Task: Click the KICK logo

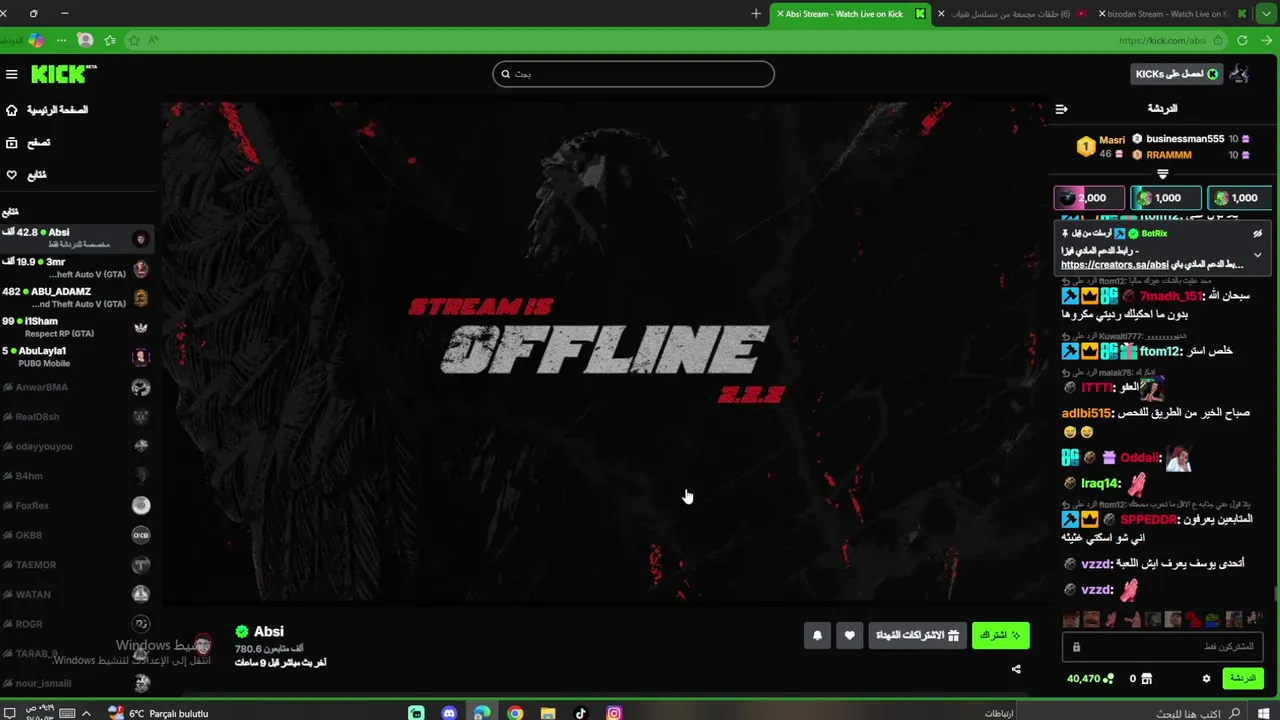Action: pos(63,74)
